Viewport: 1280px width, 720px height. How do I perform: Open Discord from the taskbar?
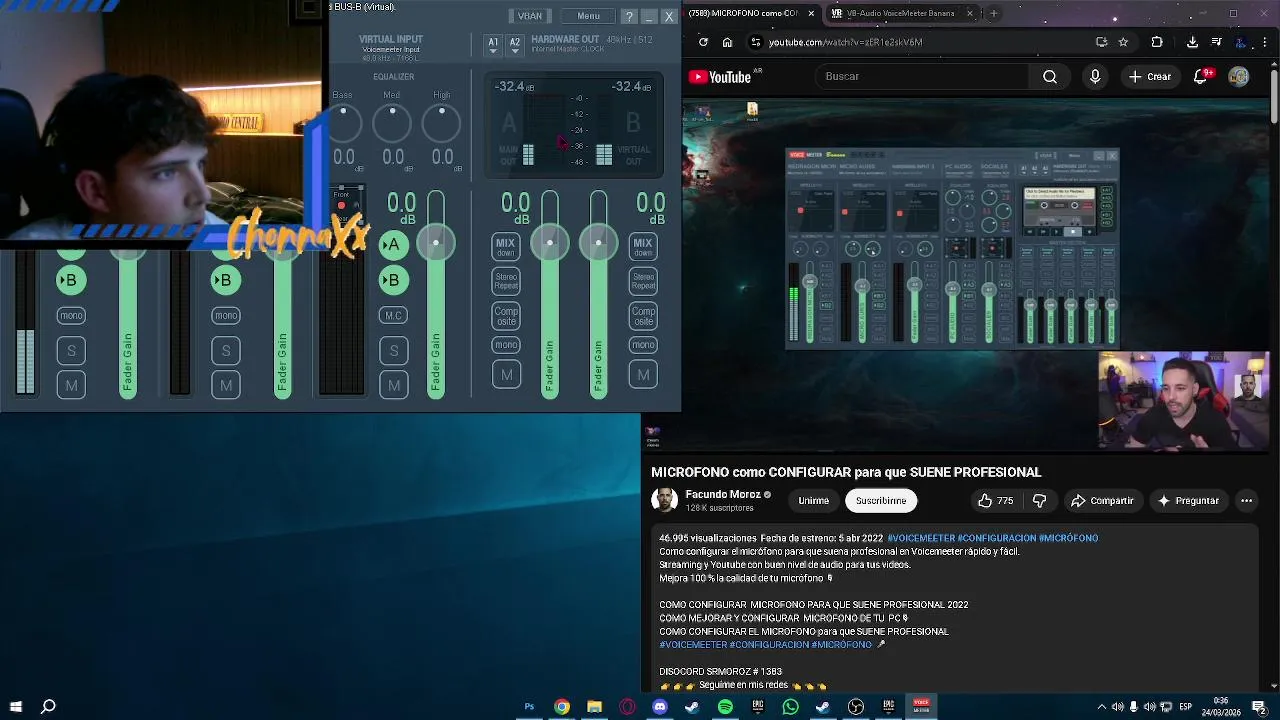pyautogui.click(x=660, y=707)
